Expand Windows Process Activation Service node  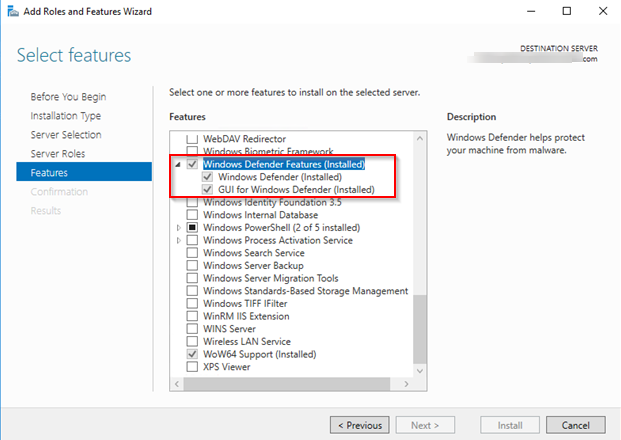(180, 240)
